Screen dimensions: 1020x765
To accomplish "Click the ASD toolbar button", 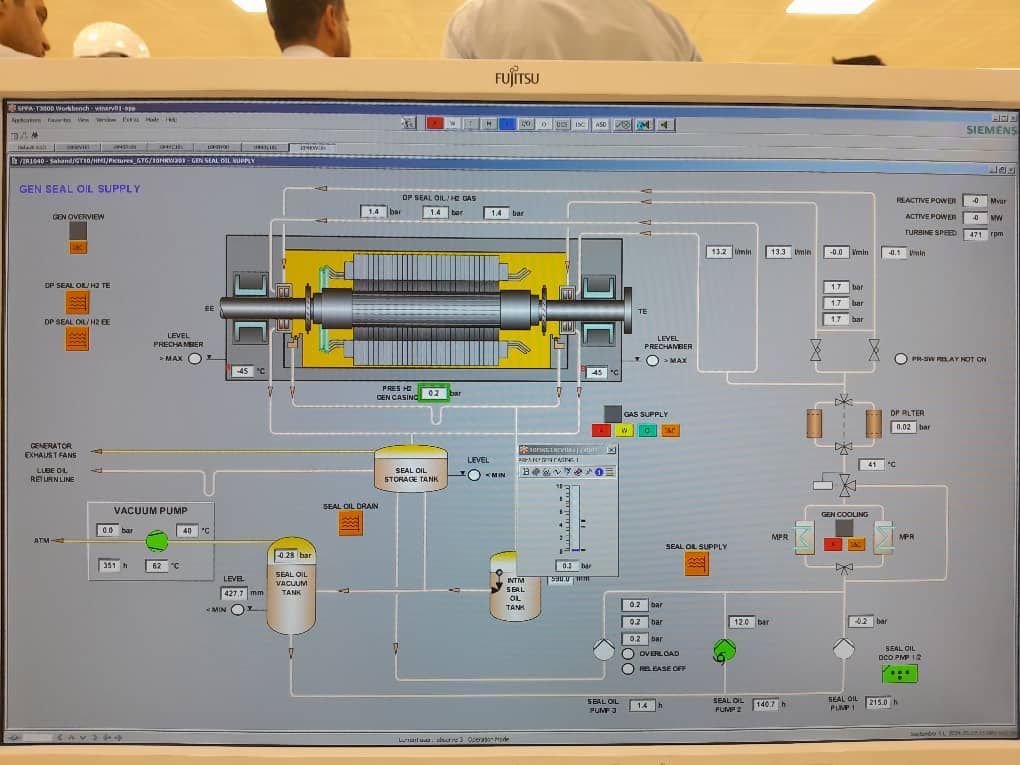I will pos(600,124).
